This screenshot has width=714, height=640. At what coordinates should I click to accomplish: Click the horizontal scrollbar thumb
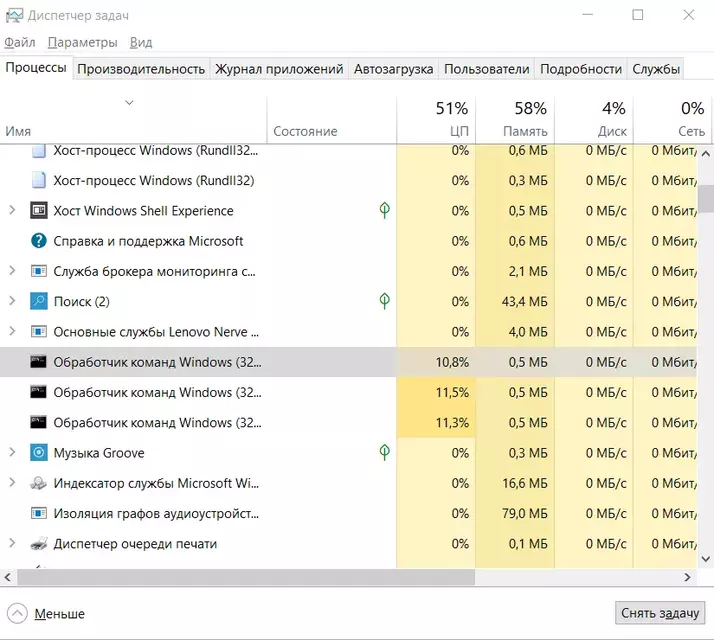246,577
